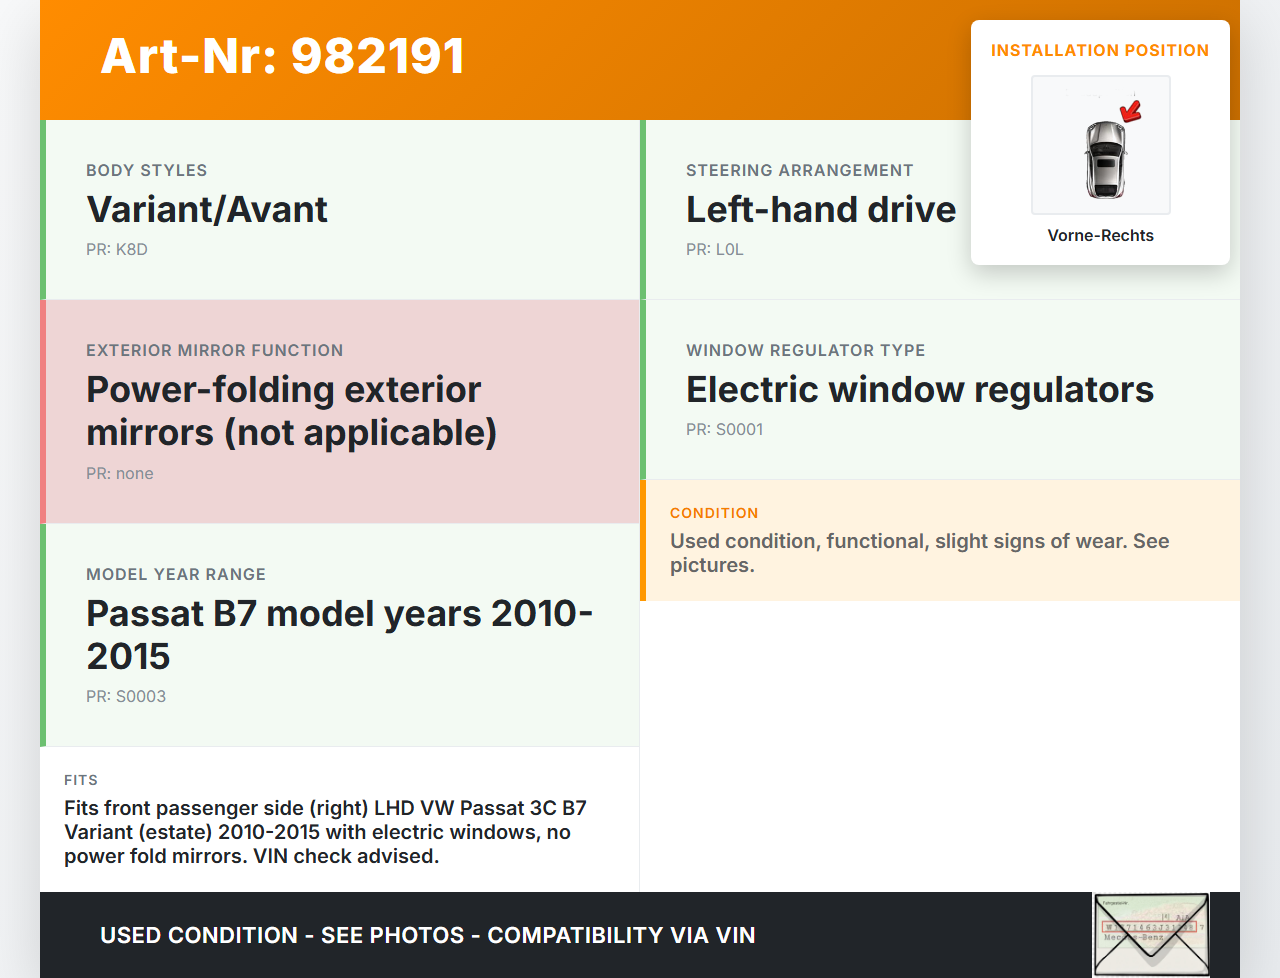
Task: Click the STEERING ARRANGEMENT label
Action: [800, 170]
